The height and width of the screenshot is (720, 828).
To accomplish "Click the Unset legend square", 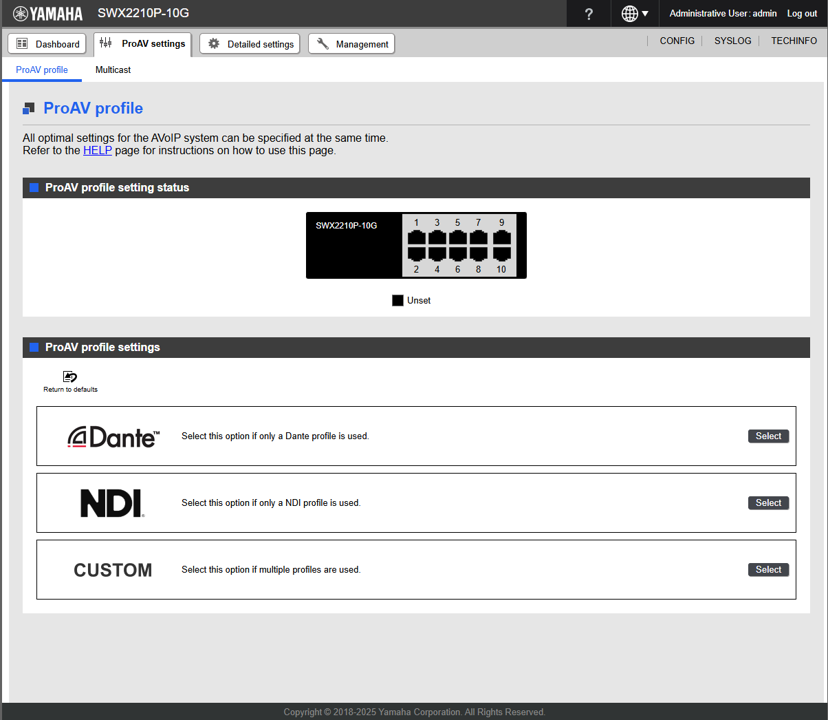I will (x=397, y=300).
